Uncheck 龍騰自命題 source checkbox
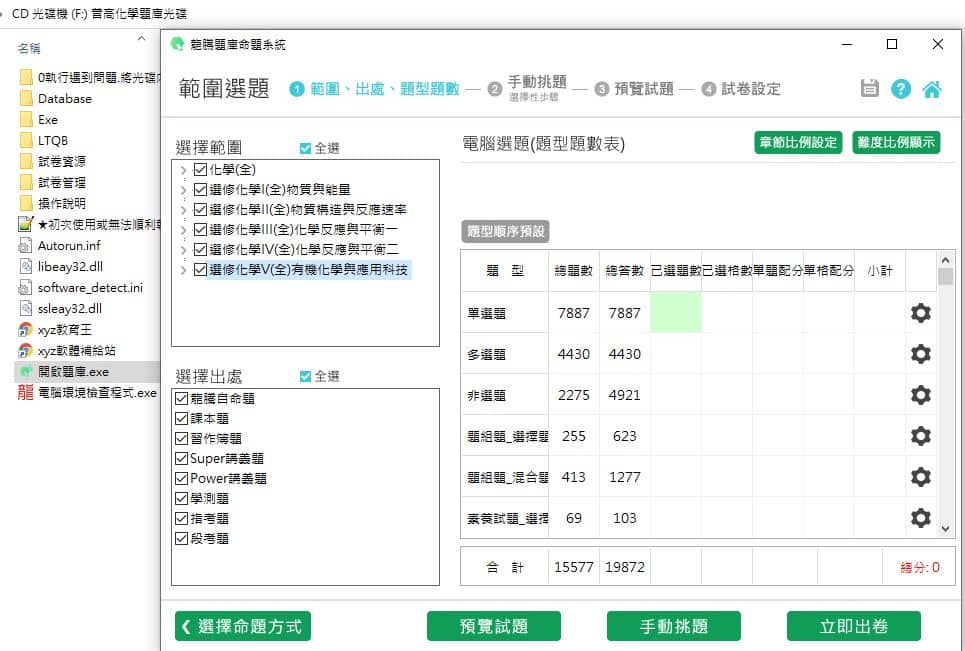Screen dimensions: 965x651 pos(181,398)
